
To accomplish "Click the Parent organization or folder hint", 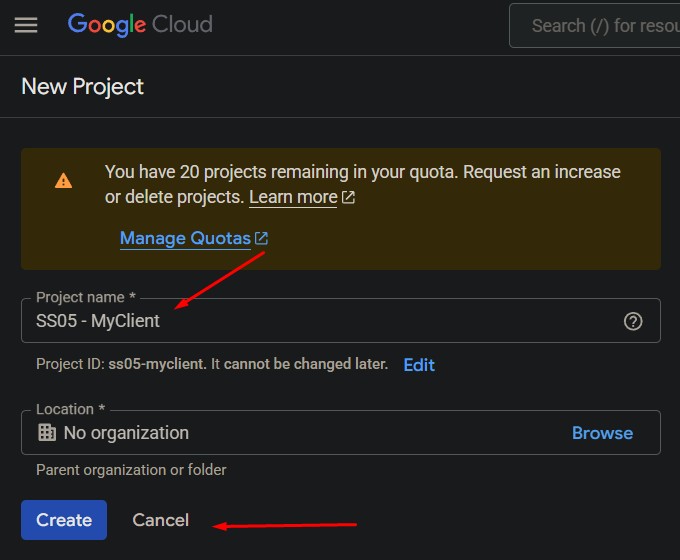I will [131, 470].
